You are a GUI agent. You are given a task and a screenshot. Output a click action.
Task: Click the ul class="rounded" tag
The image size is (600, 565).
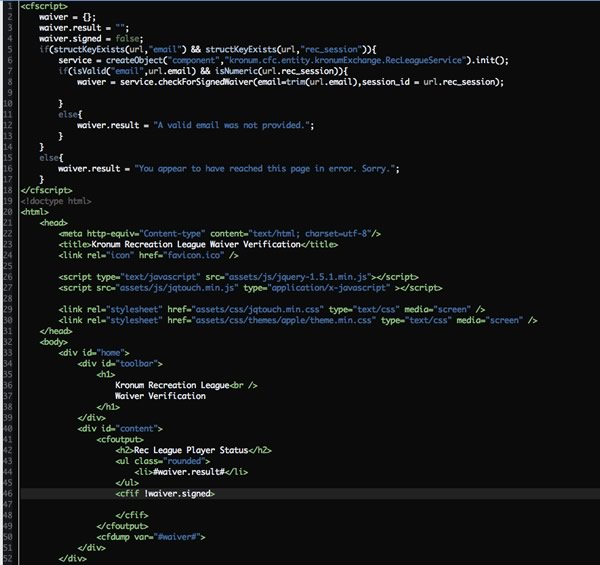163,461
